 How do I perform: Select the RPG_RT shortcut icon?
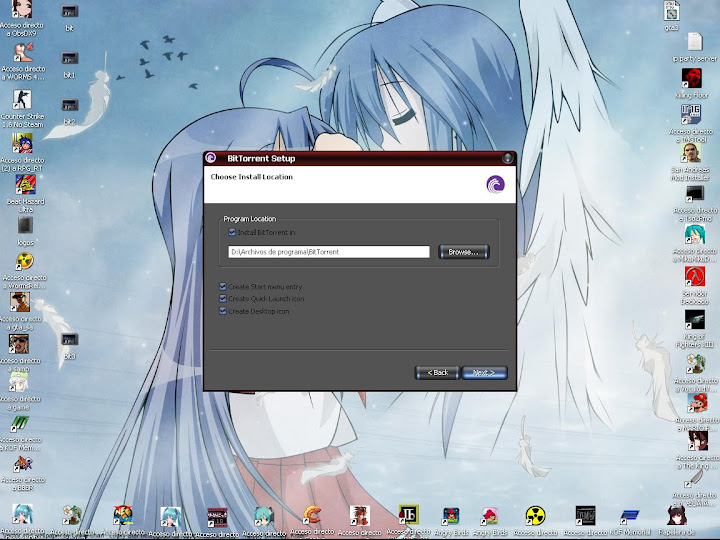coord(22,144)
